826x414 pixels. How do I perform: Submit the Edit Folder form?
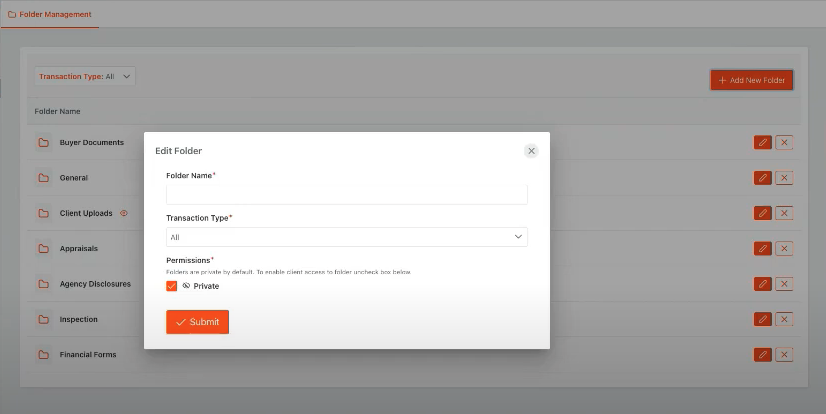pos(198,322)
